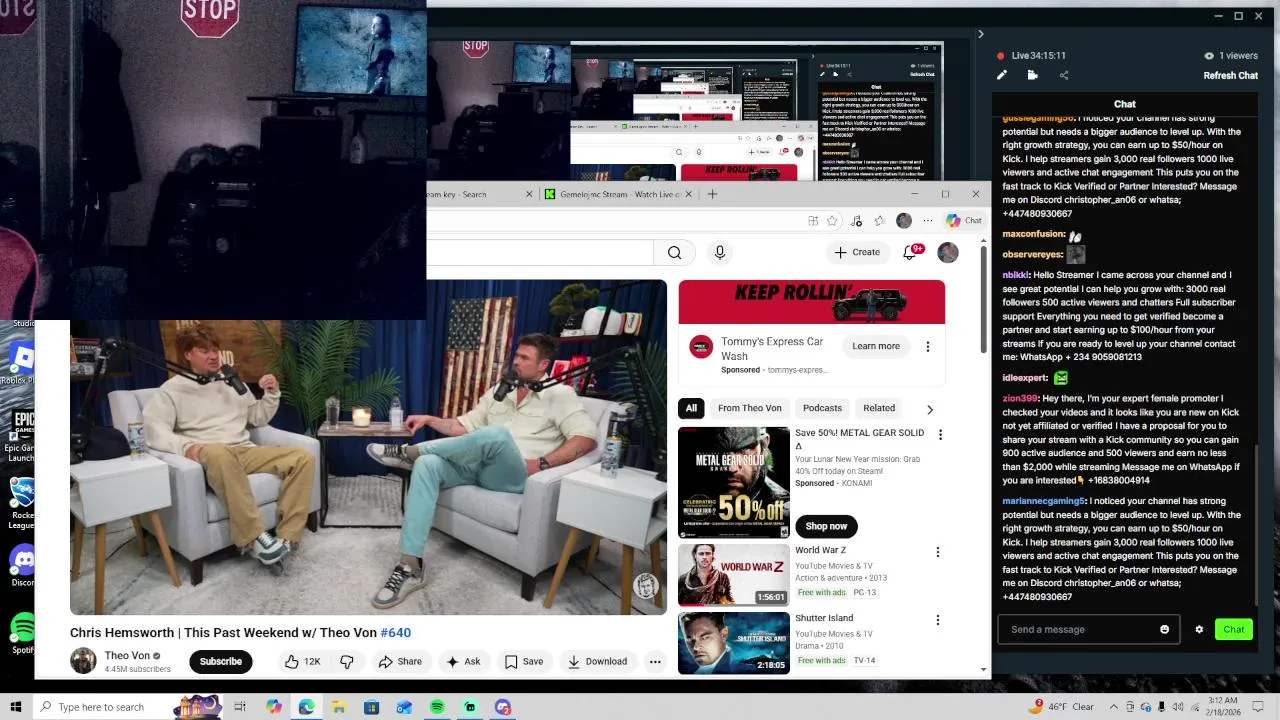
Task: Click the #640 hashtag link
Action: tap(396, 632)
